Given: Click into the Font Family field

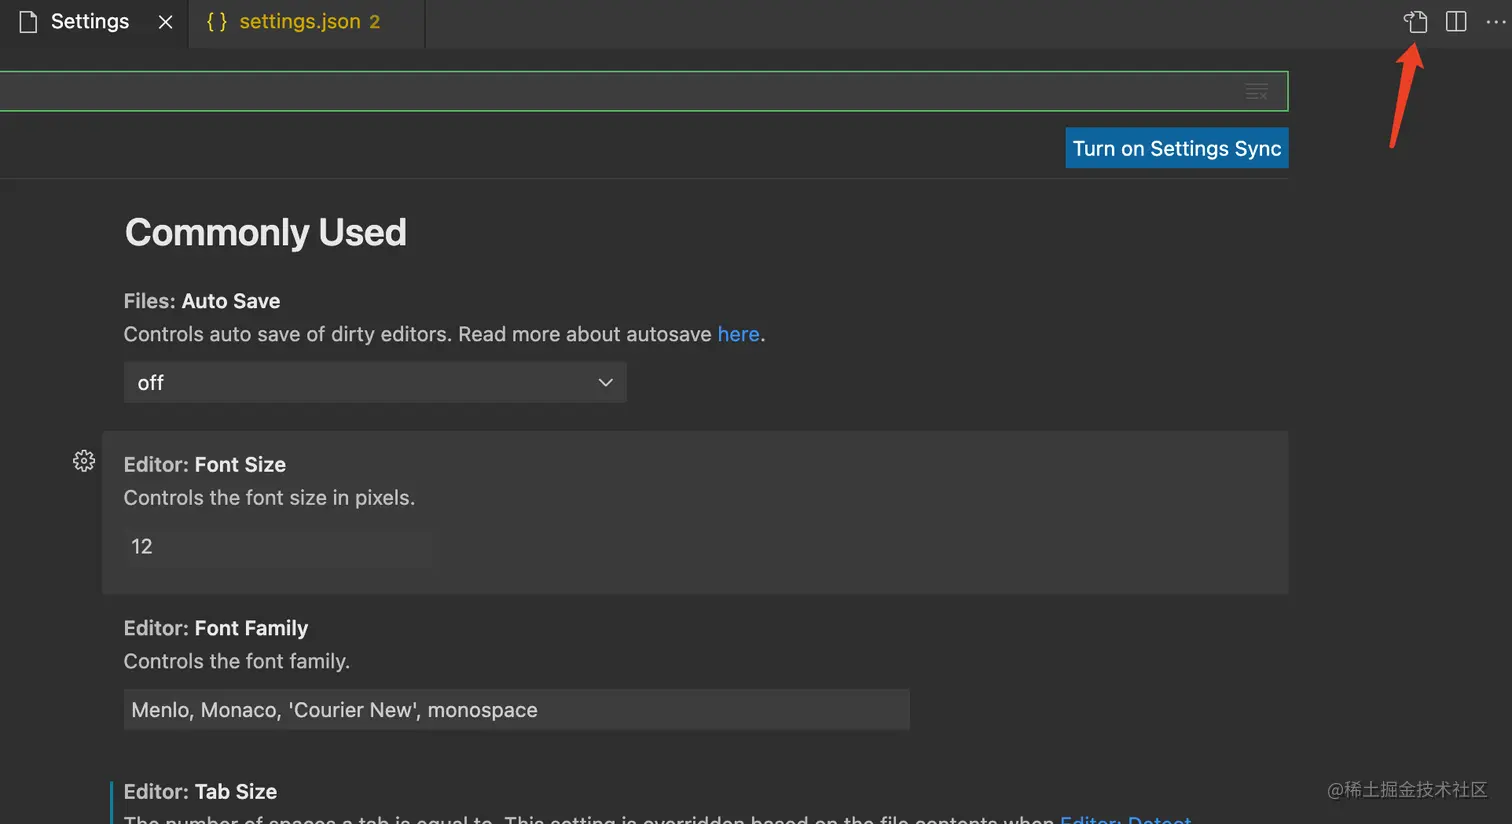Looking at the screenshot, I should (x=516, y=710).
